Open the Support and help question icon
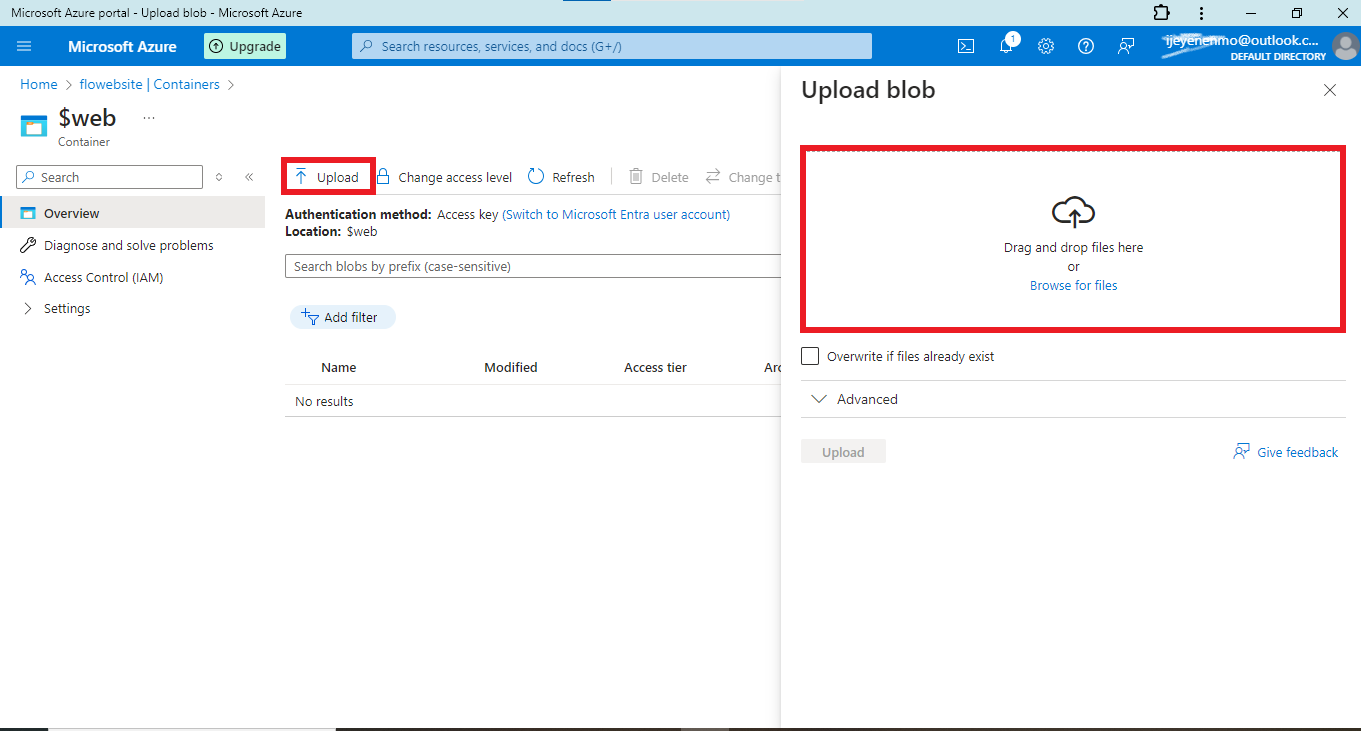 [x=1086, y=46]
